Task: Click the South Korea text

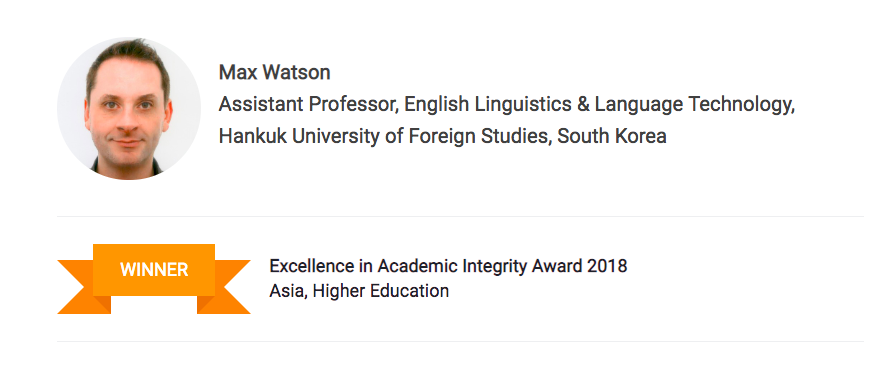Action: [x=611, y=136]
